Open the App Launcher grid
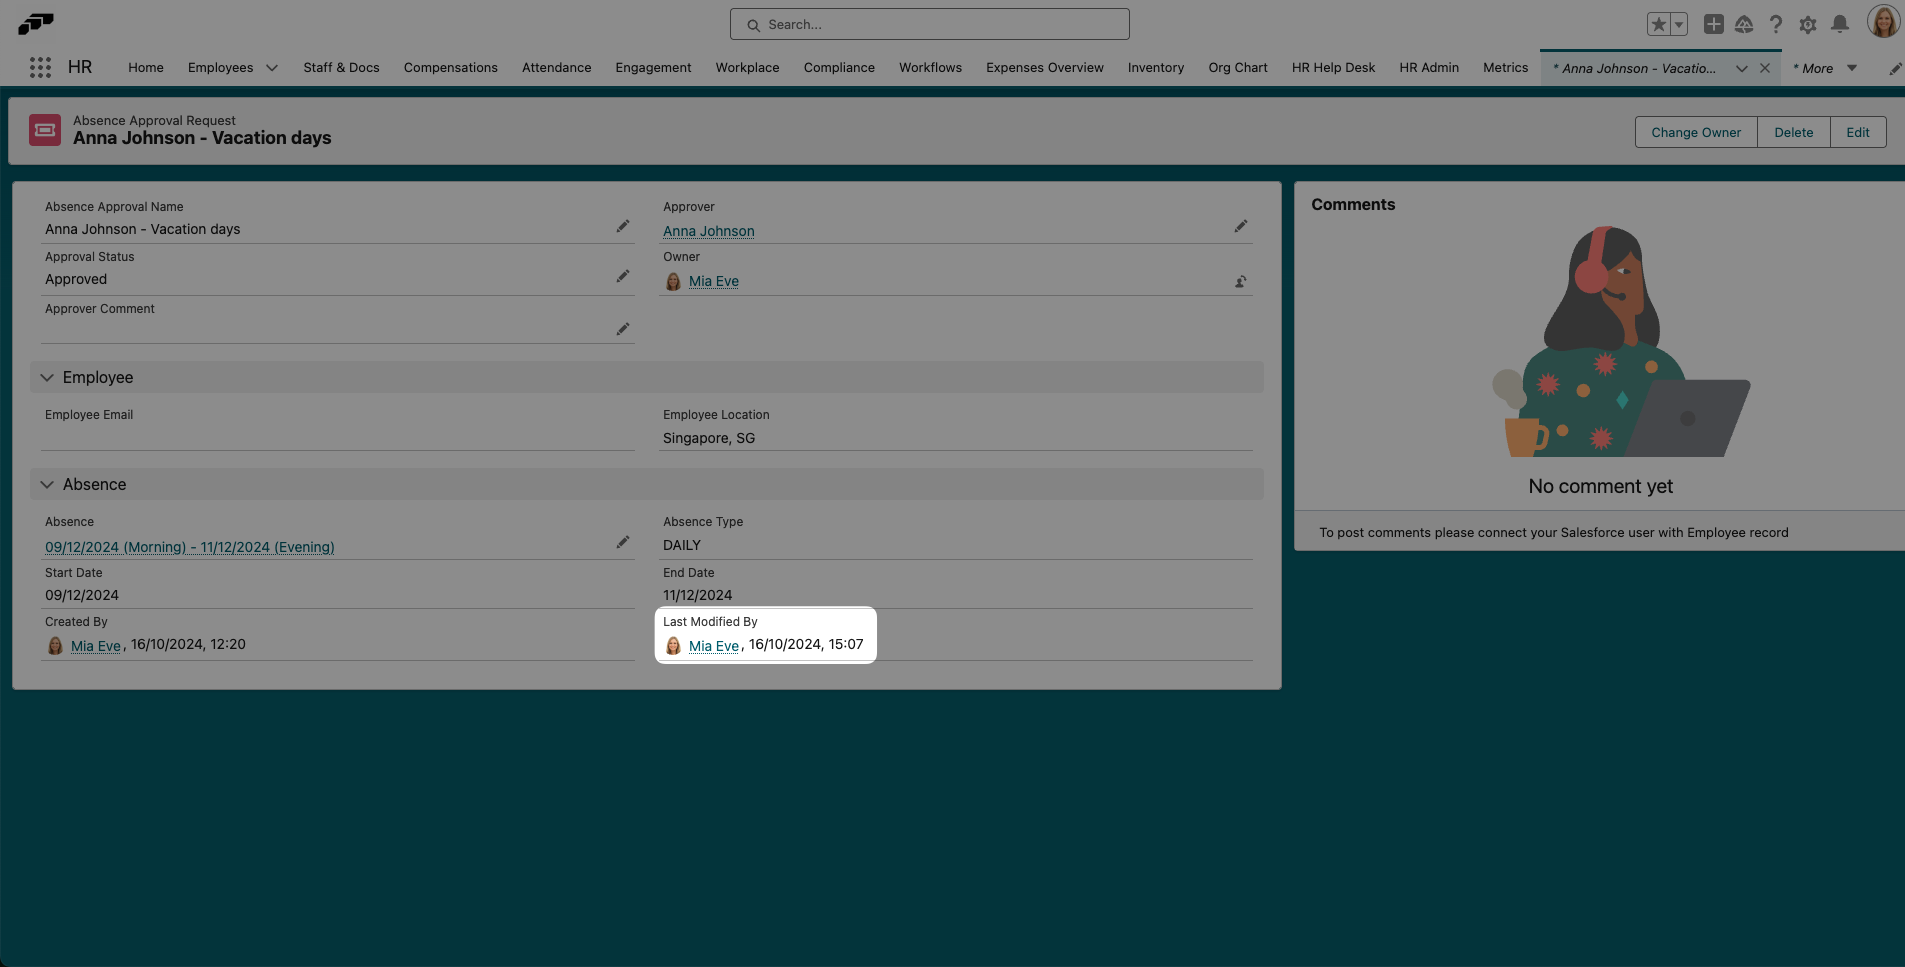Viewport: 1905px width, 967px height. tap(39, 67)
